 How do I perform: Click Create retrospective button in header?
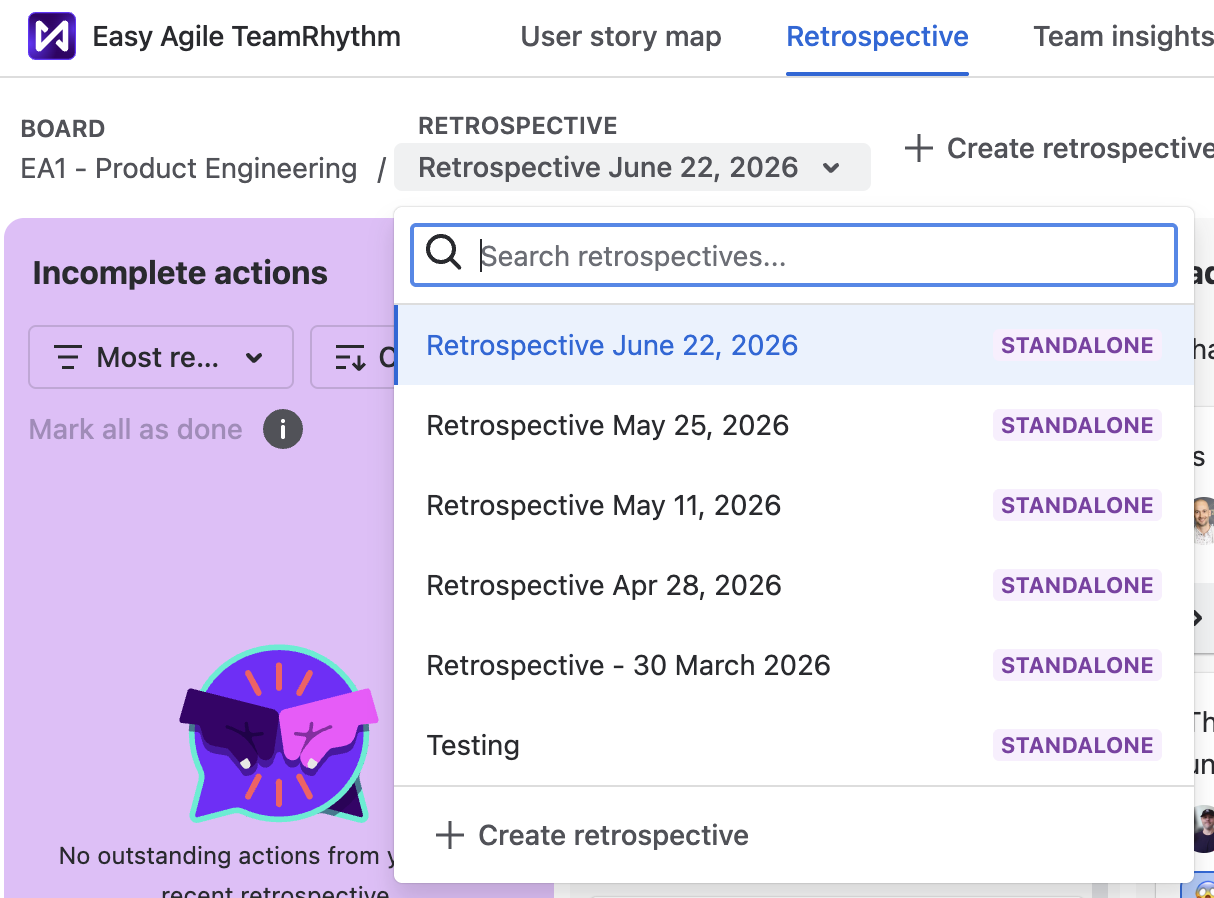pos(1058,149)
